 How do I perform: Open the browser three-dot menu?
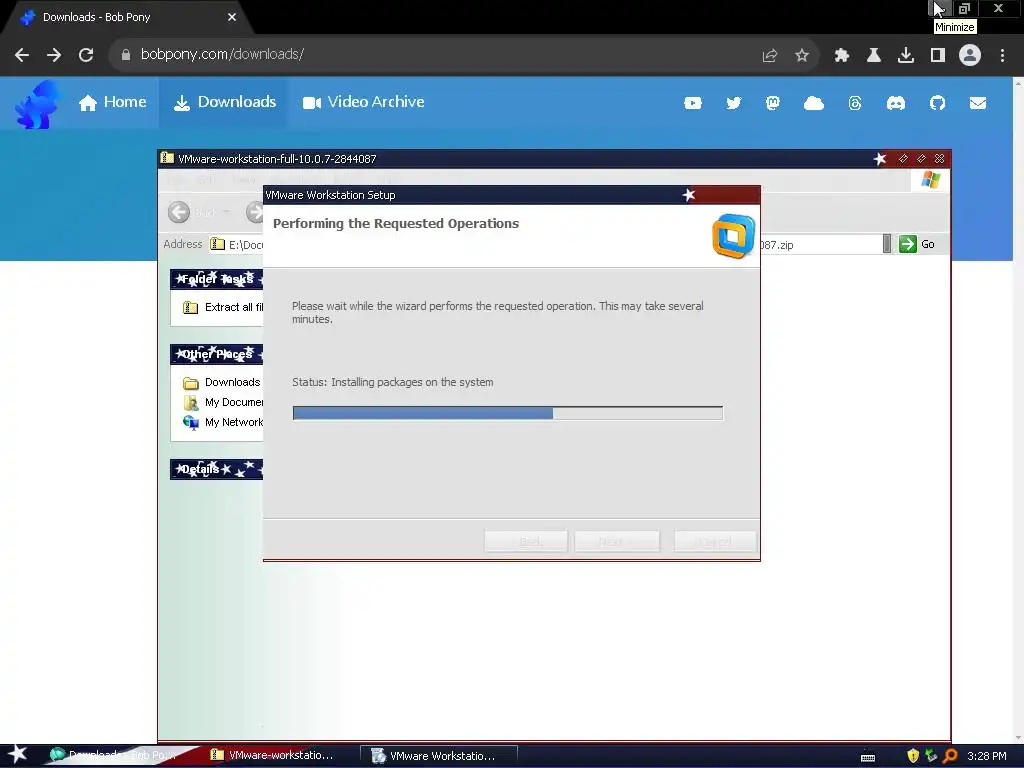1002,56
